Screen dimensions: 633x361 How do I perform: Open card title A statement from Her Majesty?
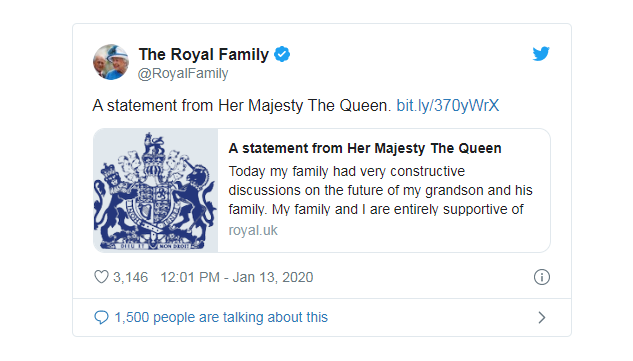point(365,148)
